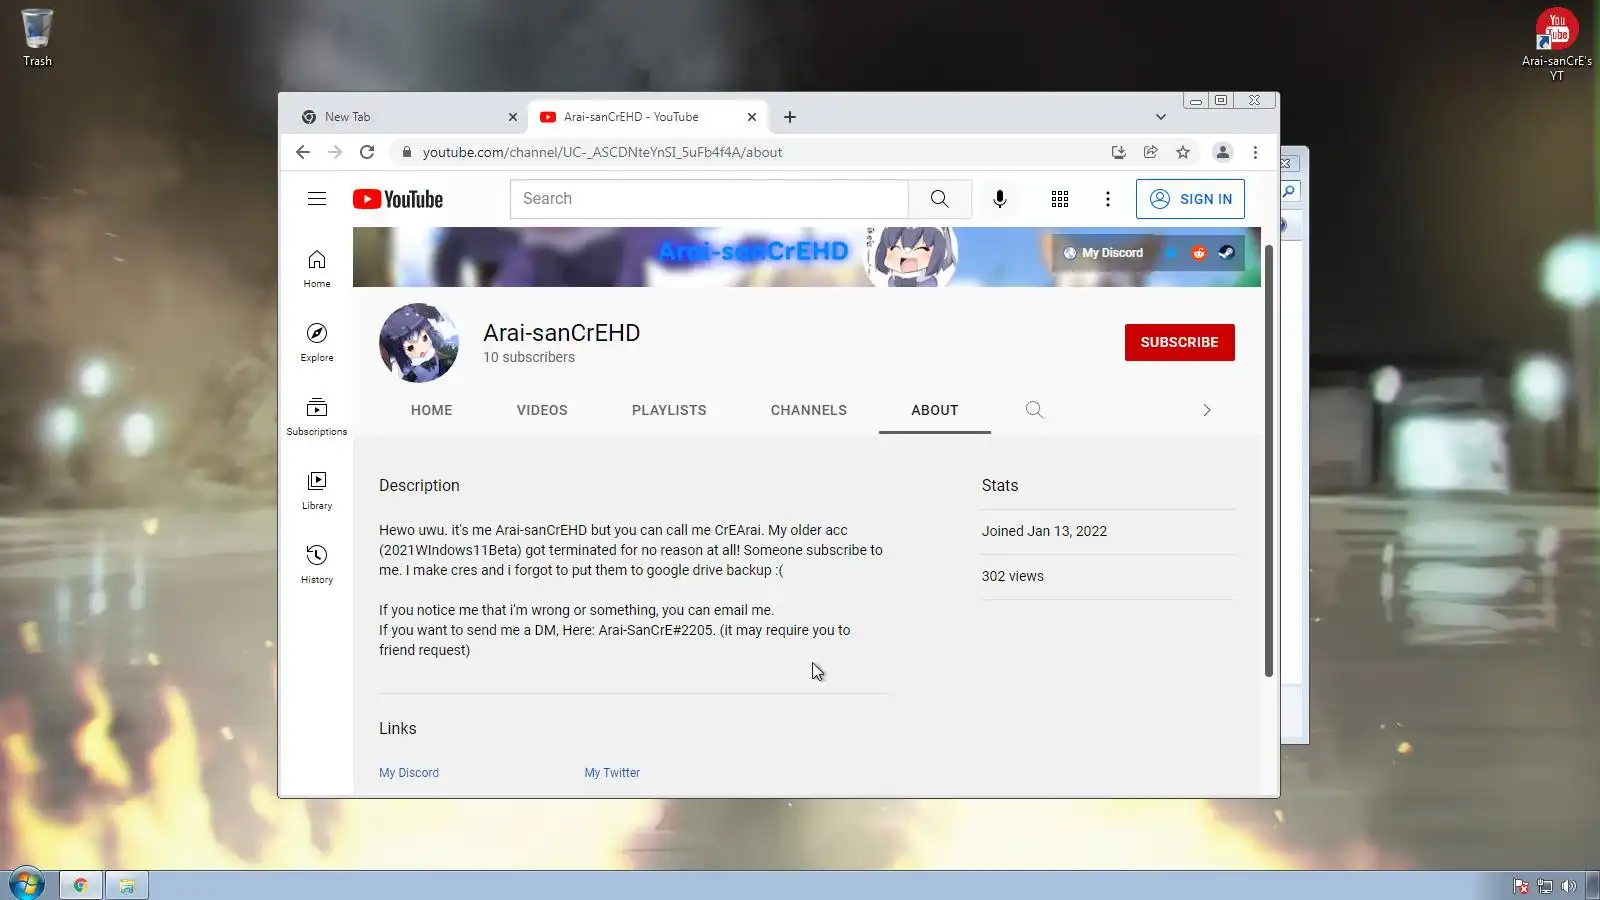The image size is (1600, 900).
Task: Select the channel ABOUT tab
Action: point(935,410)
